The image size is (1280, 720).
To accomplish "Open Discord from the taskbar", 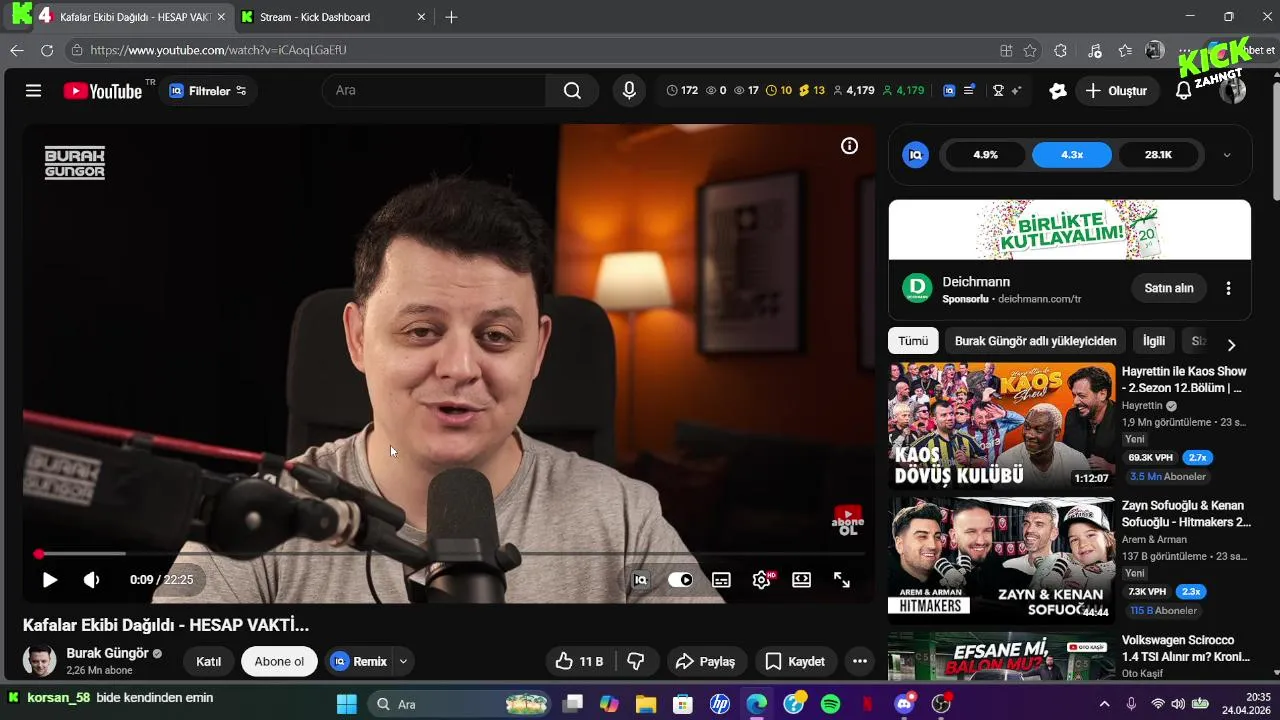I will [x=904, y=704].
